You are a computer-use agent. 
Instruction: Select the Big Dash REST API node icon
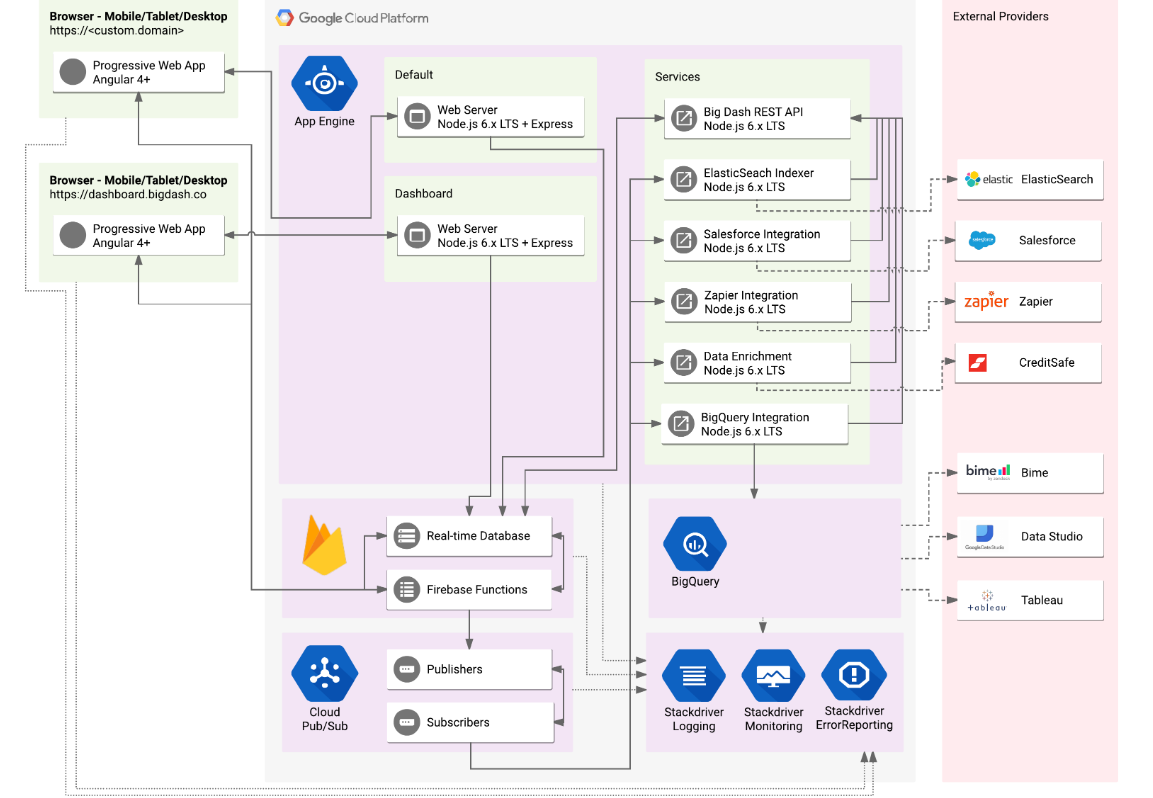(684, 118)
